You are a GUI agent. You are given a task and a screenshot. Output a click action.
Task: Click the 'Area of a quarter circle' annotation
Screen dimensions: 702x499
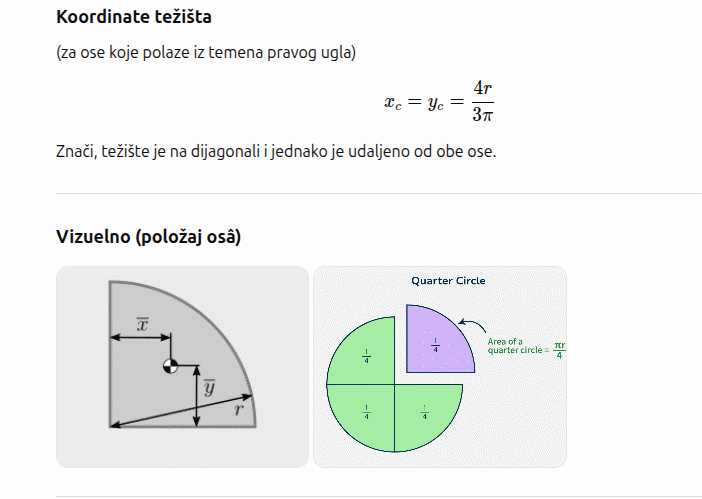pyautogui.click(x=524, y=348)
